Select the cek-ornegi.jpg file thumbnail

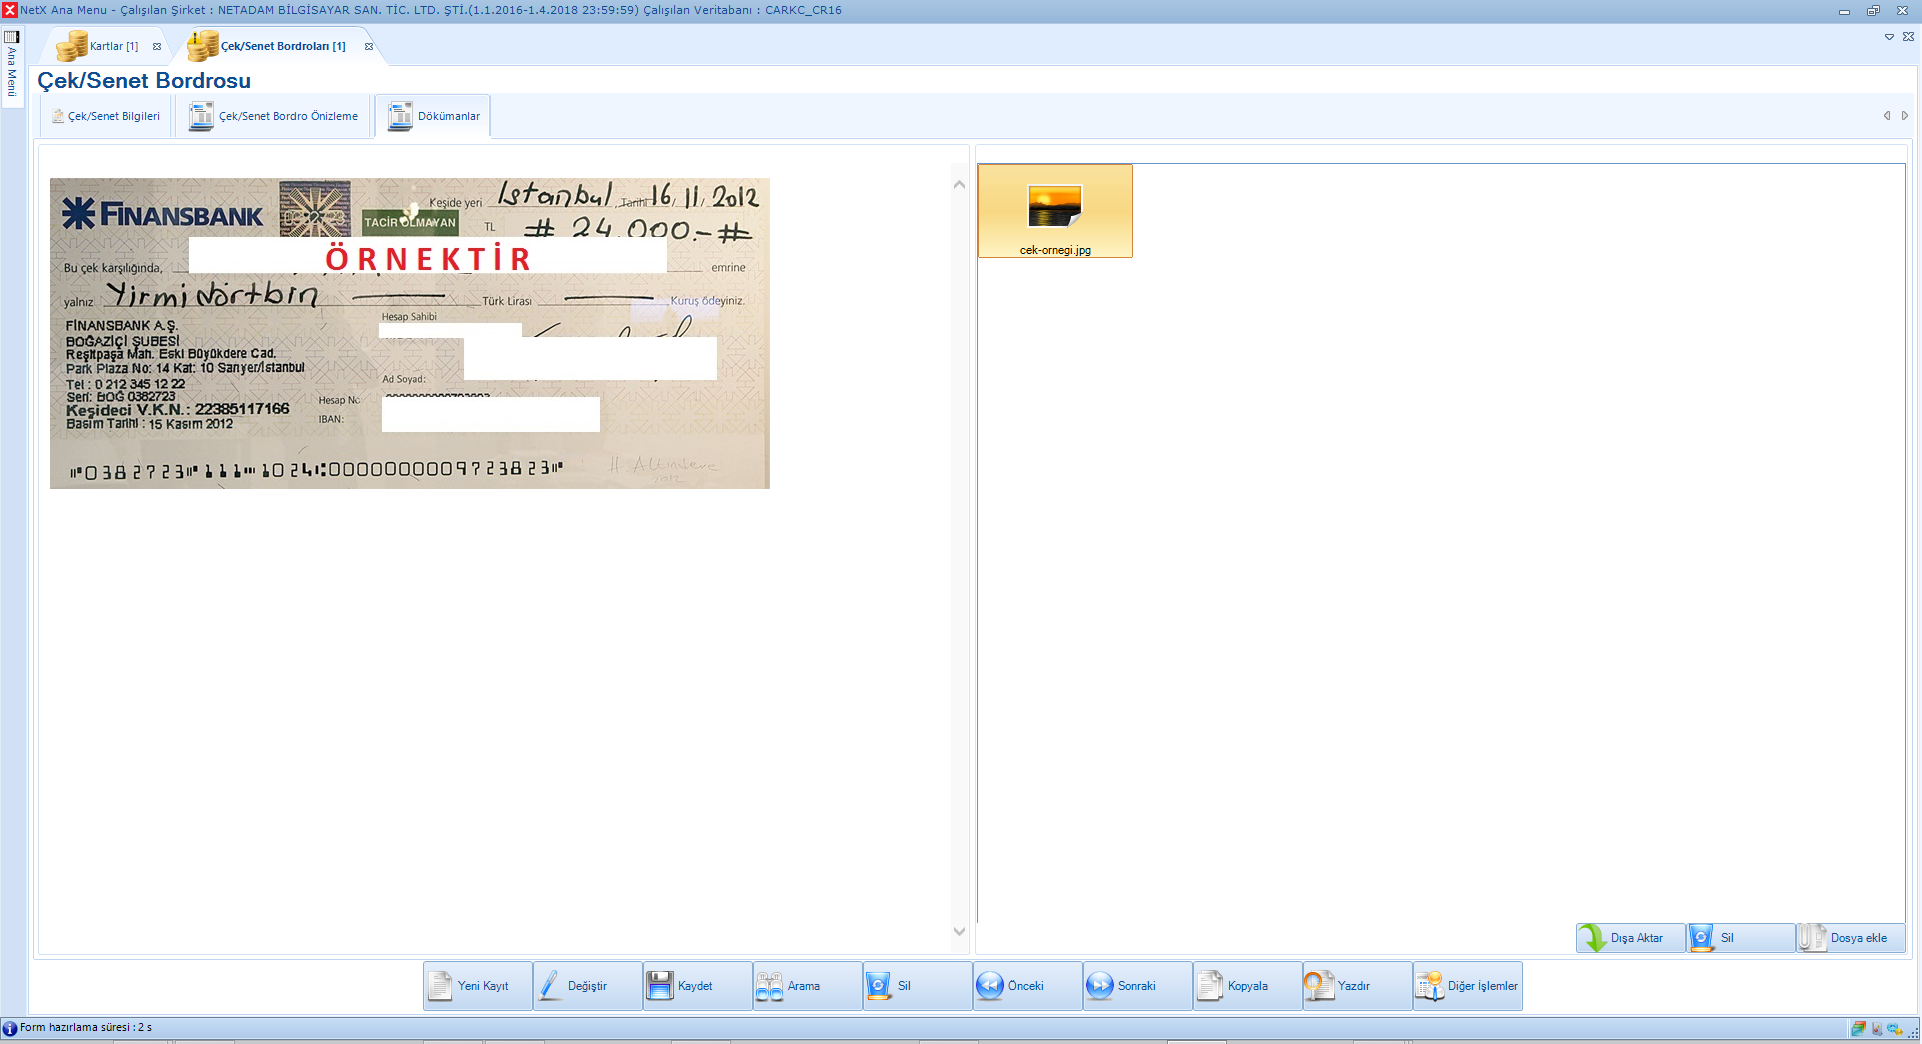pos(1055,212)
